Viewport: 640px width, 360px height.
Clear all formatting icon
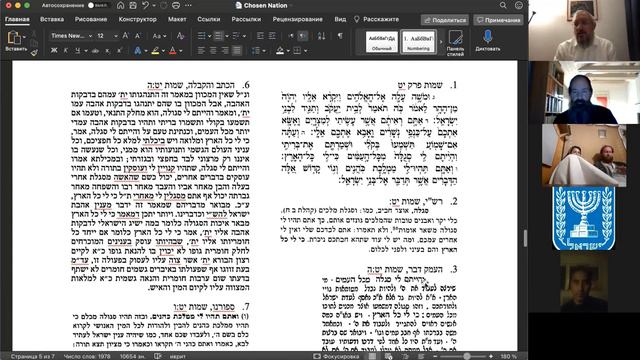tap(180, 36)
